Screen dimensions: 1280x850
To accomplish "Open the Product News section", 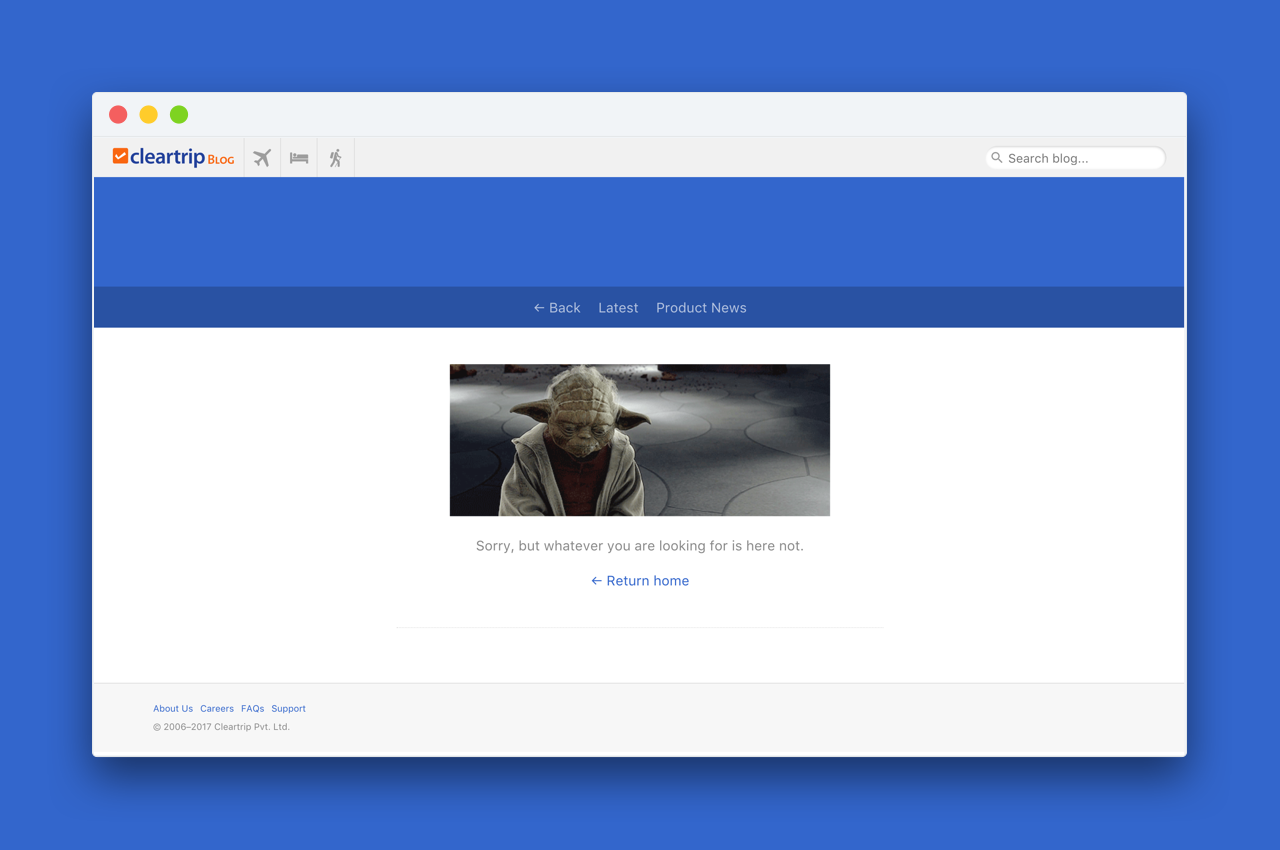I will (x=701, y=308).
